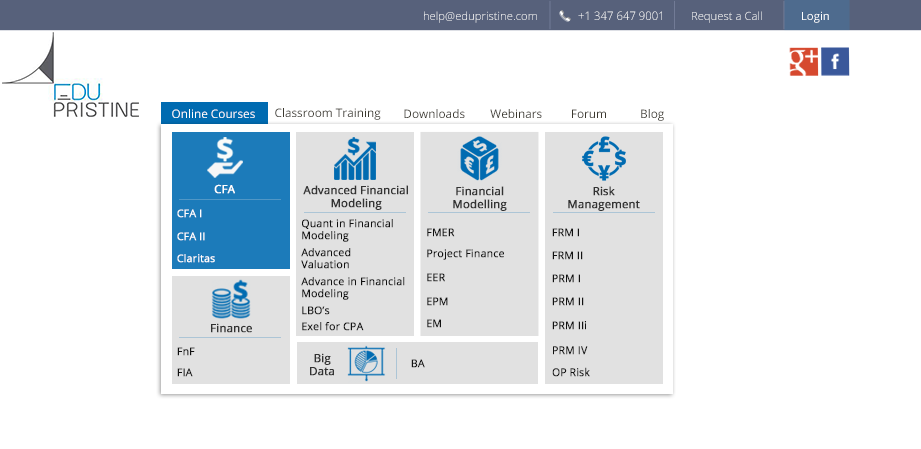Select the LBO's course
Image resolution: width=921 pixels, height=449 pixels.
coord(315,311)
